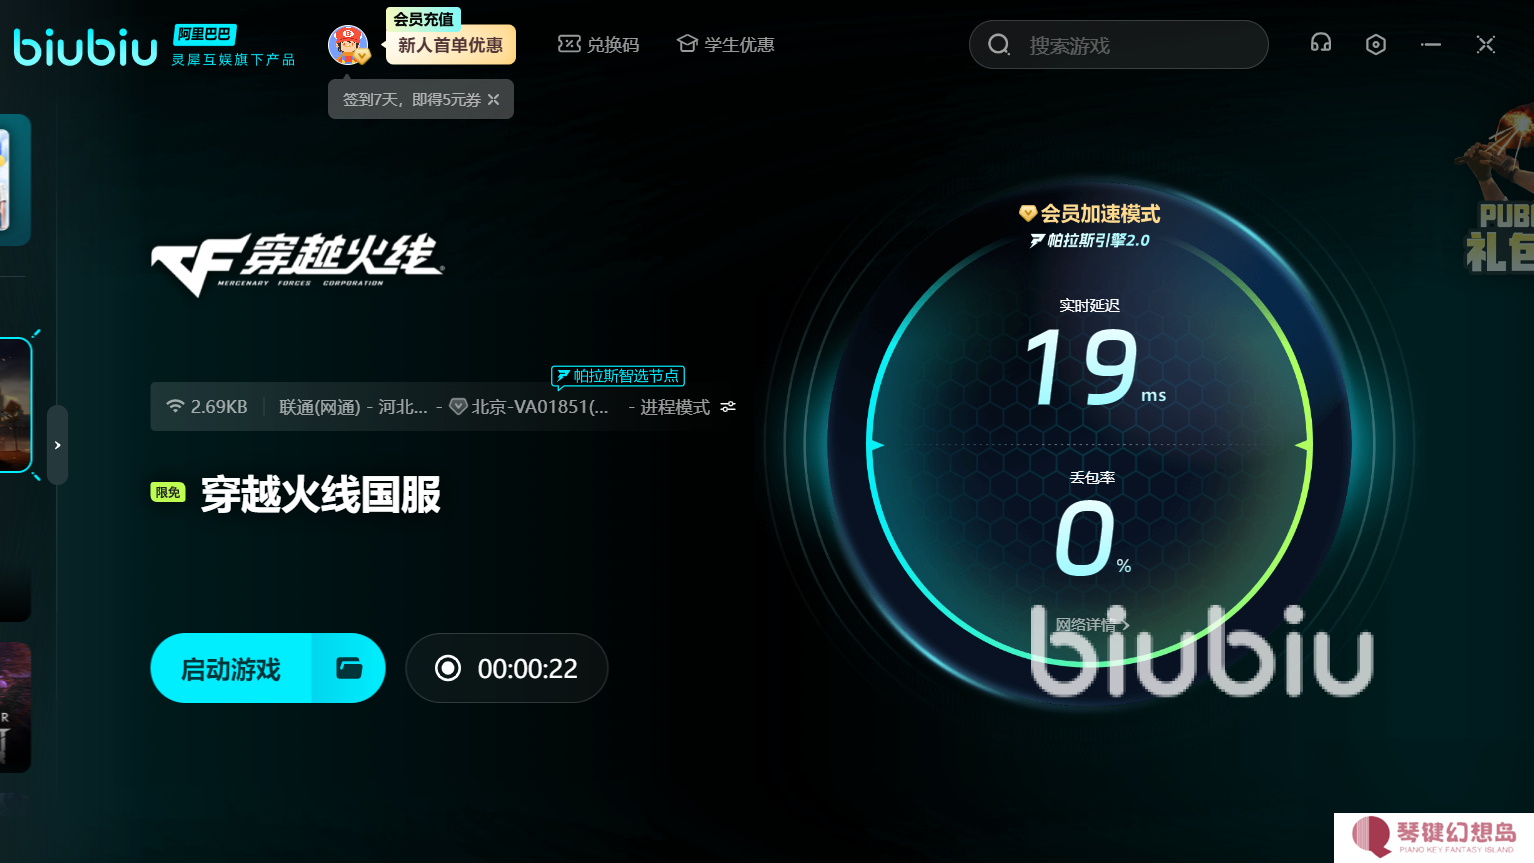
Task: Click the 搜索游戏 search field
Action: pyautogui.click(x=1118, y=45)
